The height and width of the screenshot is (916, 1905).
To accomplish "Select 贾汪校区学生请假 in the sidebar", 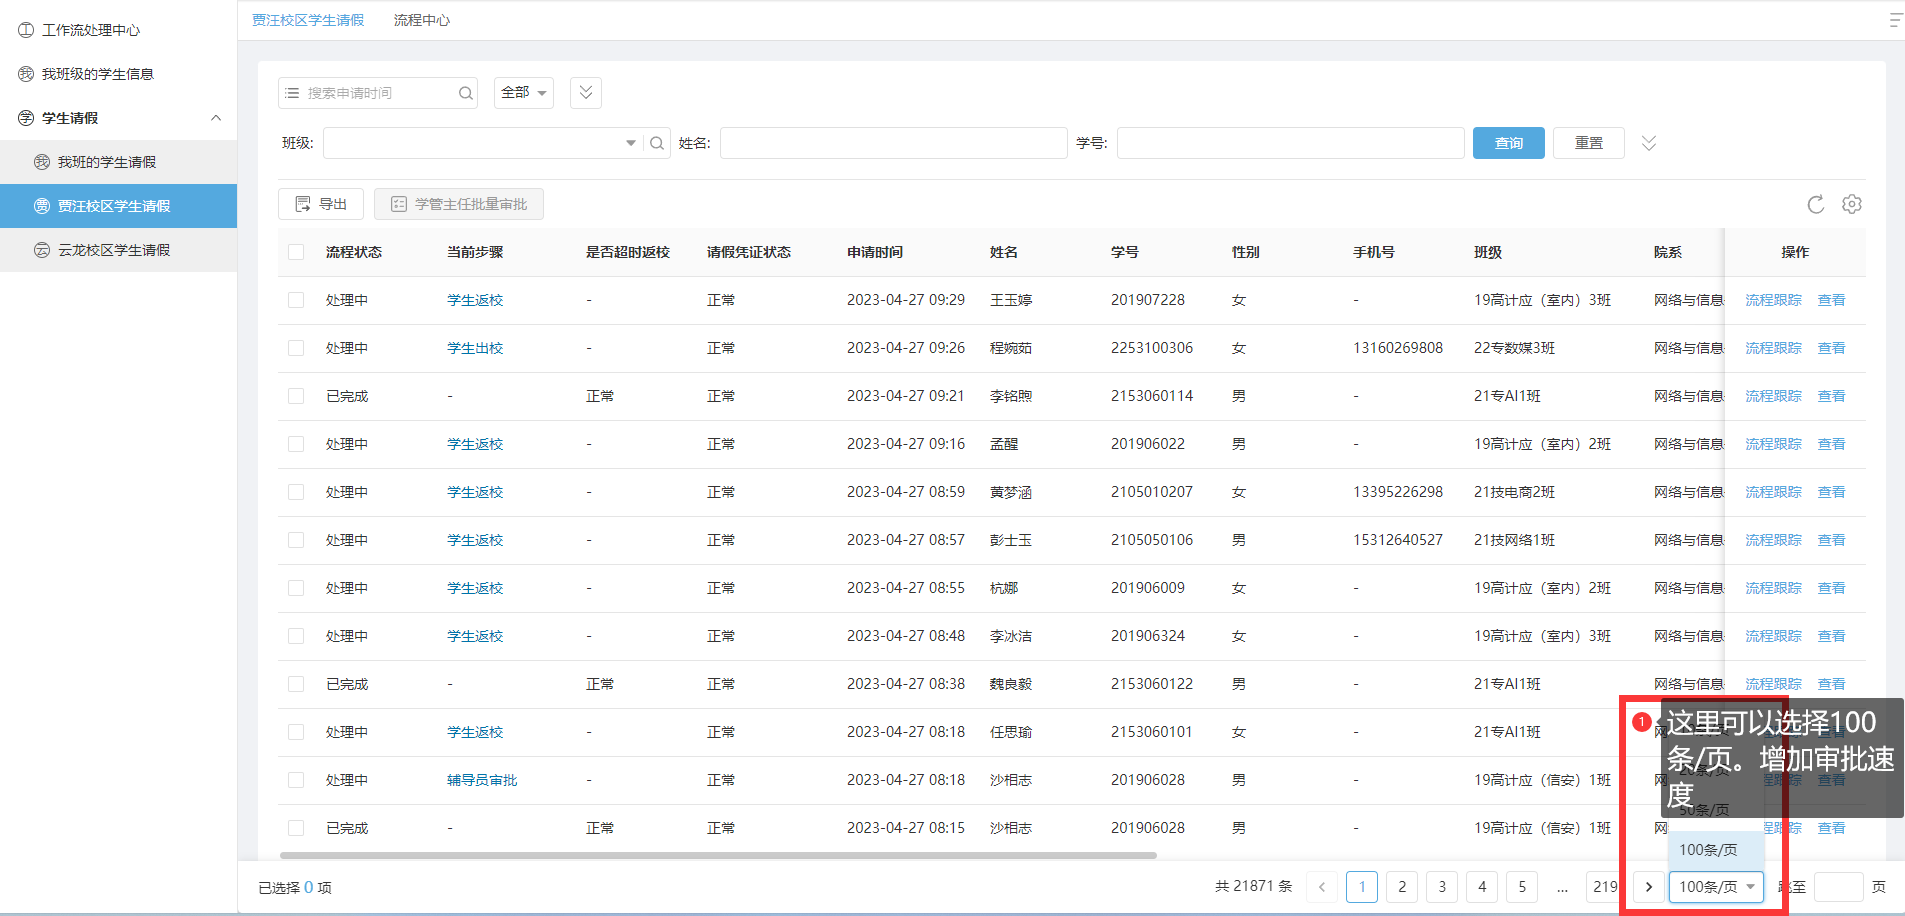I will [118, 206].
